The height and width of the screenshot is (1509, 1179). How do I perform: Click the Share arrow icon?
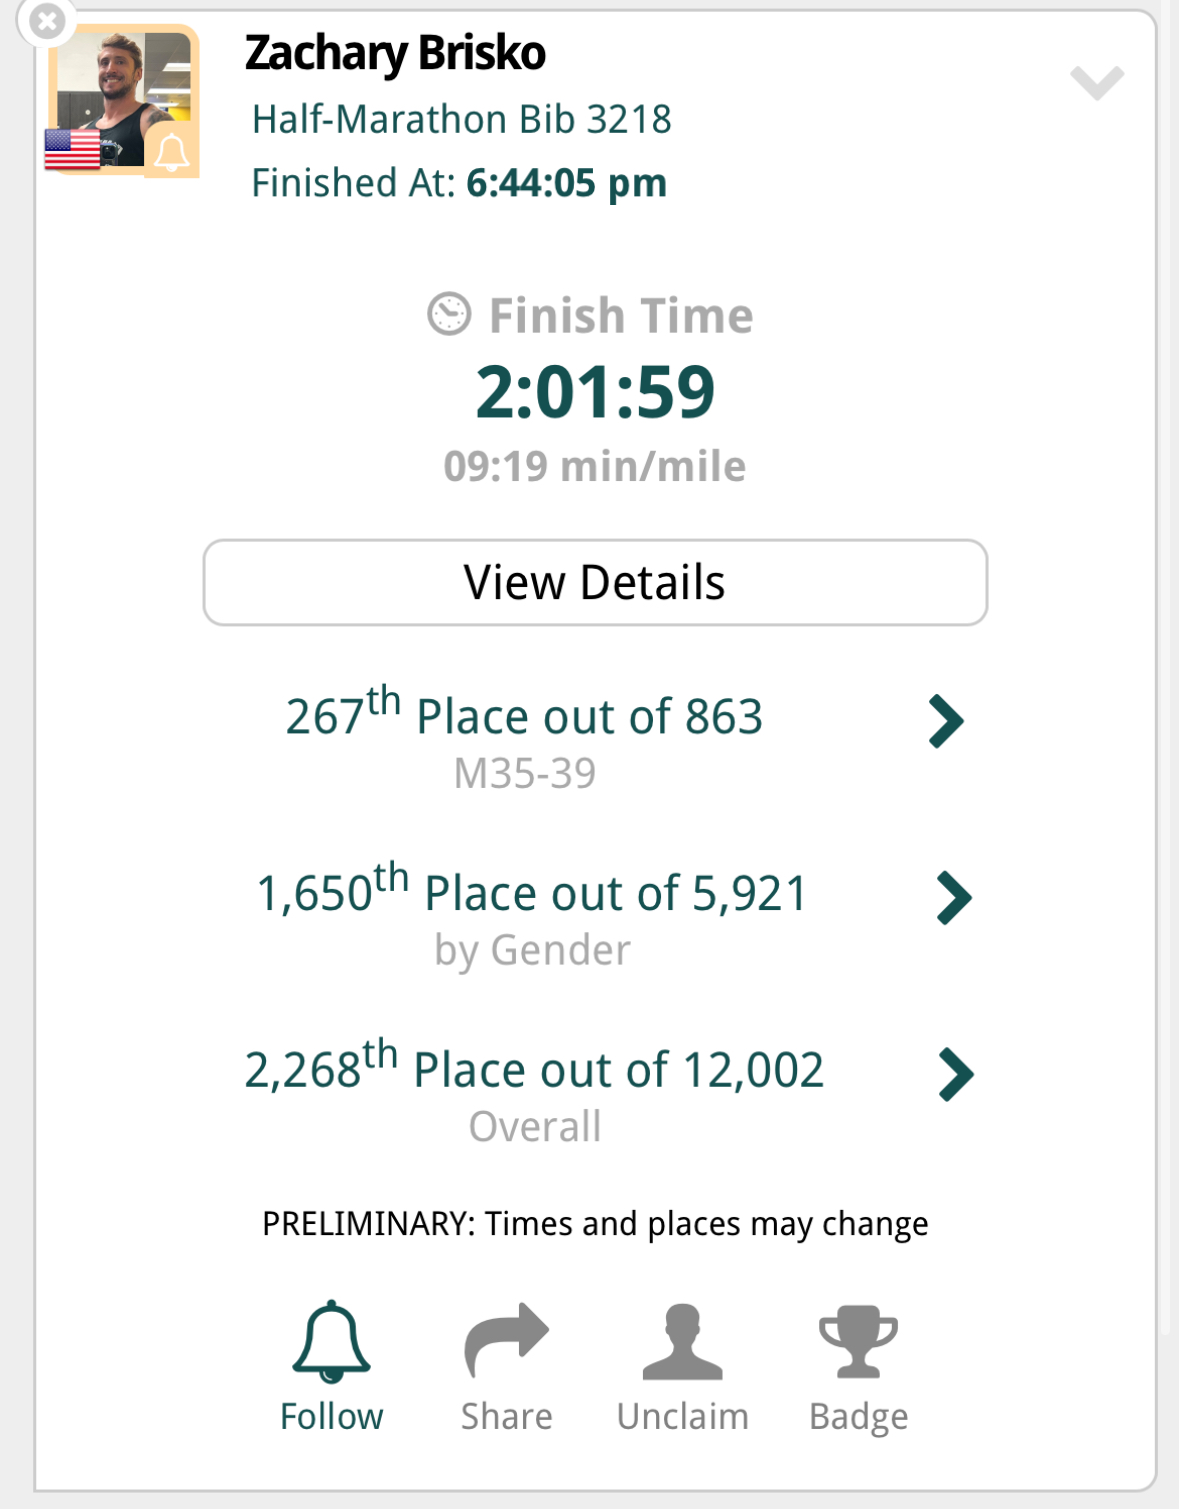pos(506,1340)
